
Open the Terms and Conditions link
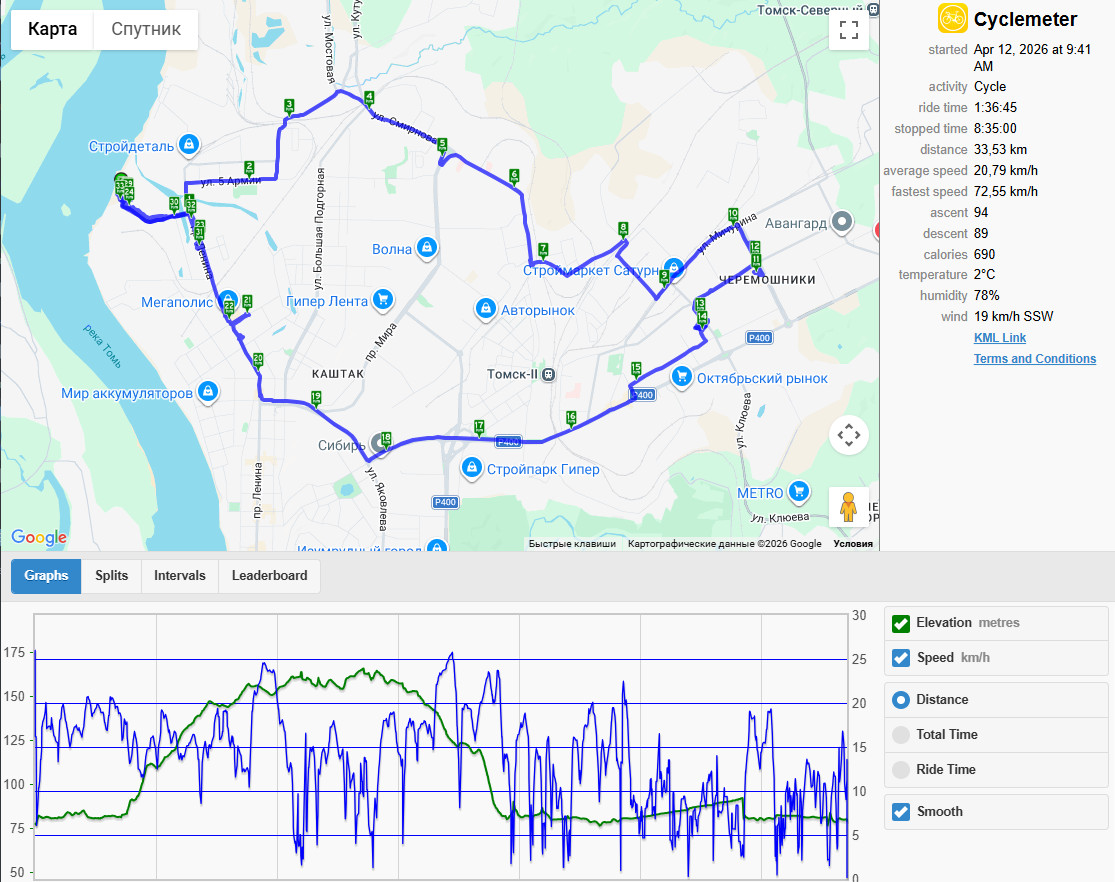tap(1035, 358)
